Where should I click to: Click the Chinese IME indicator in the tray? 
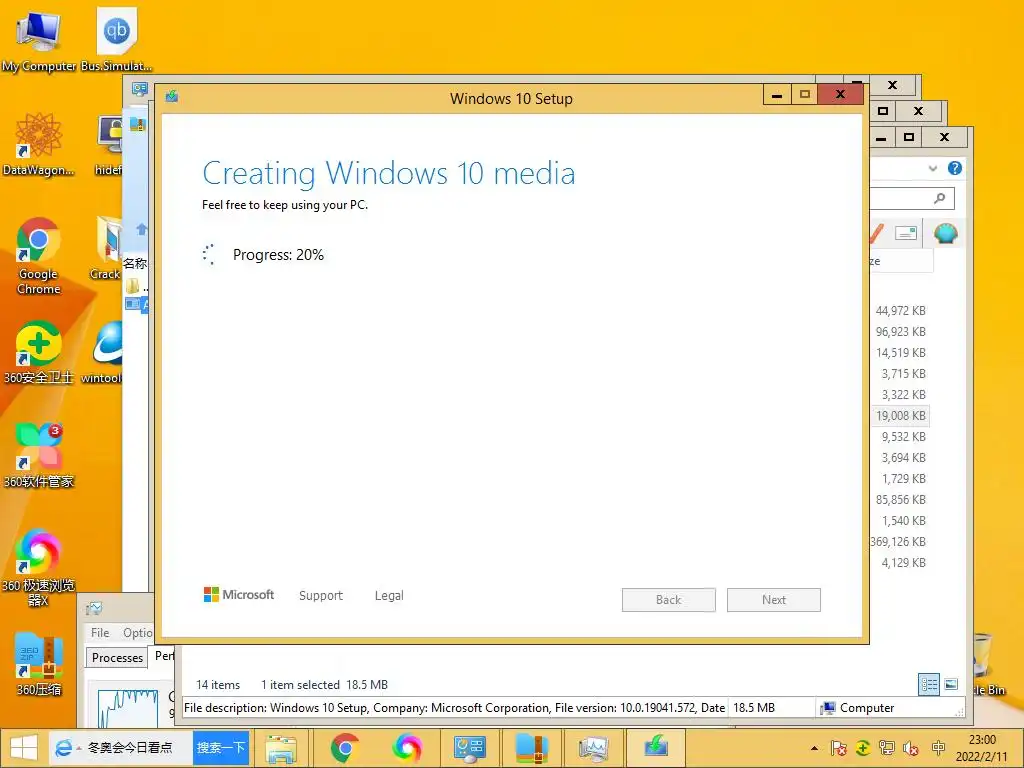pos(938,748)
